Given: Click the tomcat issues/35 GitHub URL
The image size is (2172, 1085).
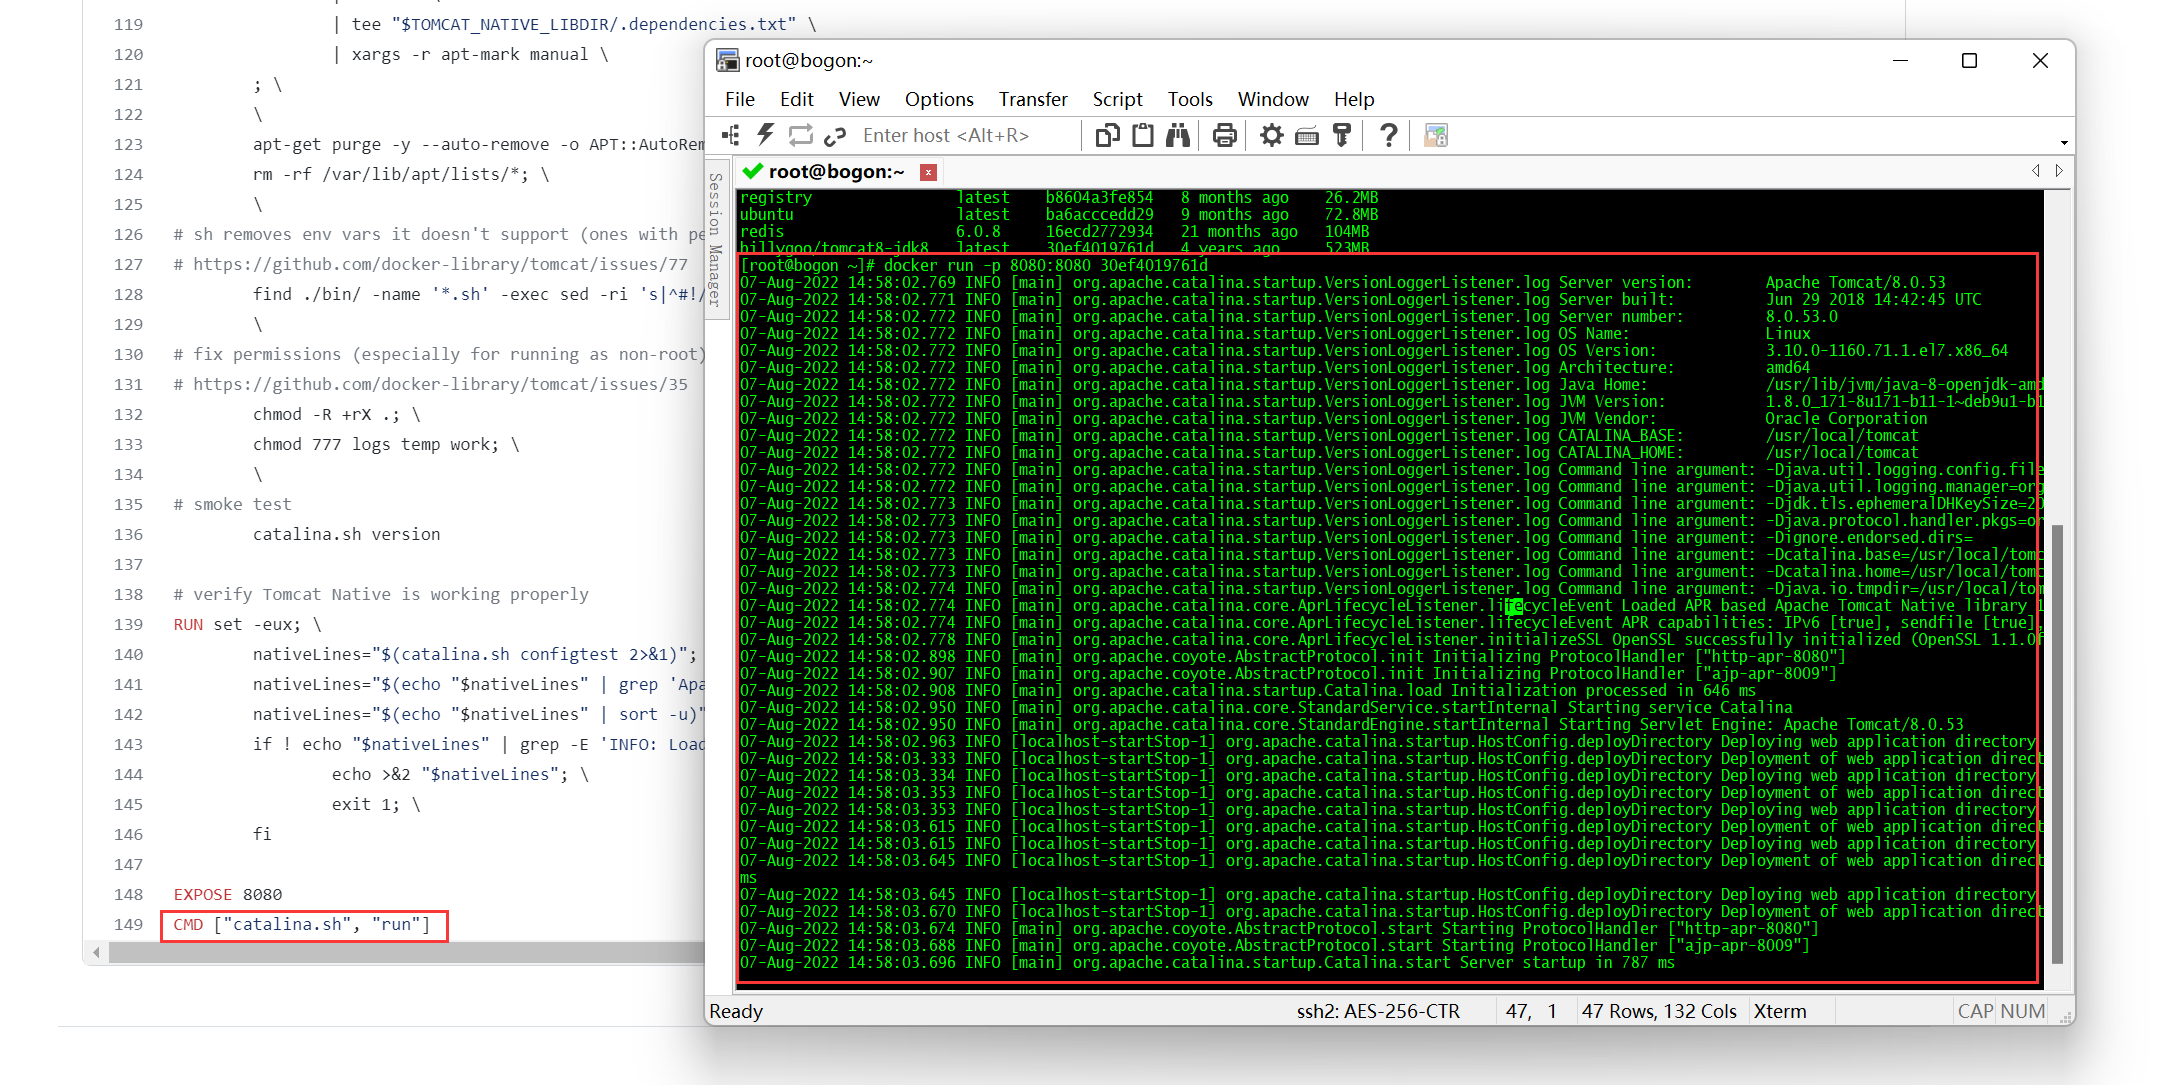Looking at the screenshot, I should coord(440,384).
